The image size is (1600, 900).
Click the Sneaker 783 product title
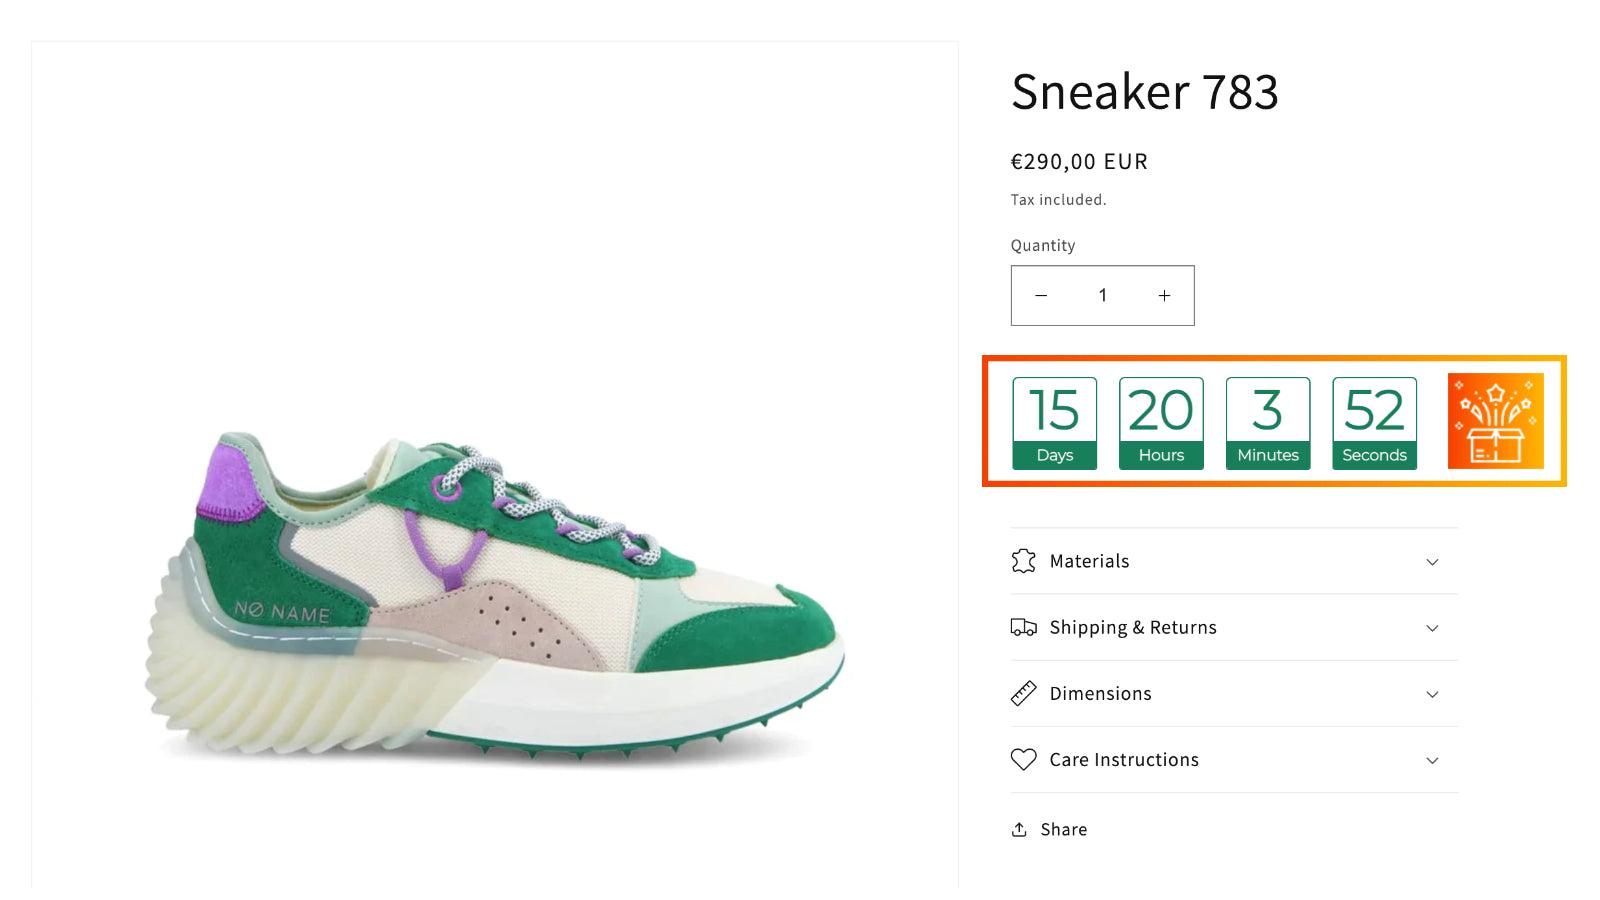[1144, 91]
